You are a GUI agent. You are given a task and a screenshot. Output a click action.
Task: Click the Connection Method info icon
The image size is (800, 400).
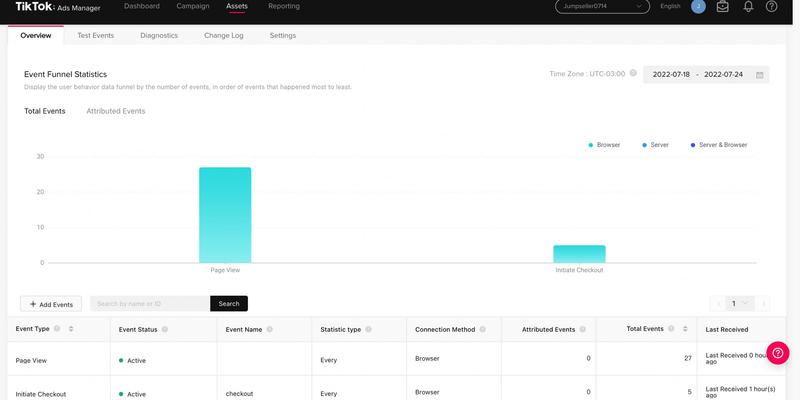click(x=483, y=330)
